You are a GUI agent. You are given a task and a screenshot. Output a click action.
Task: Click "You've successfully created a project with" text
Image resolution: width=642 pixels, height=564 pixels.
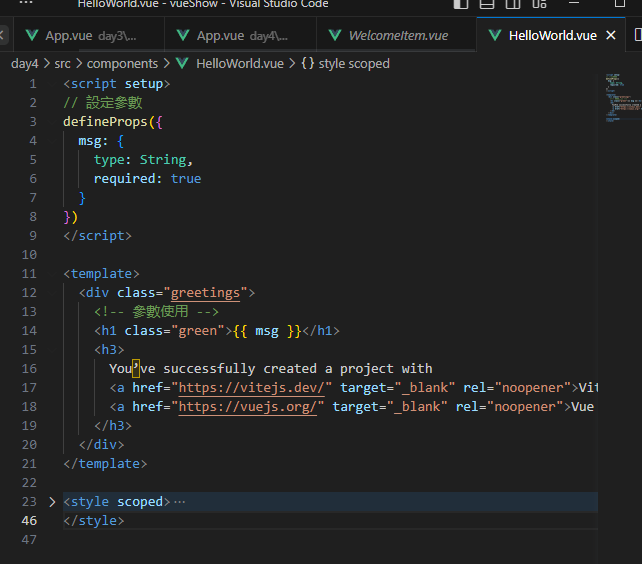tap(271, 369)
